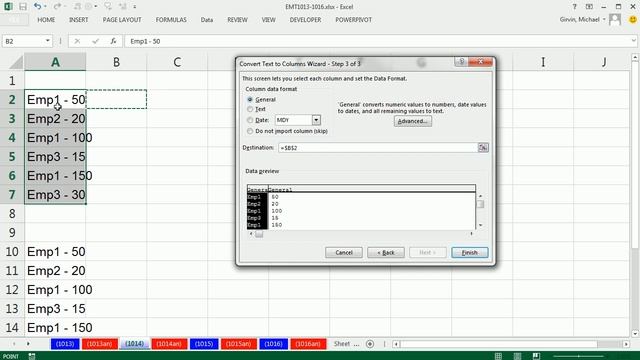
Task: Click the Advanced... button
Action: [x=413, y=121]
